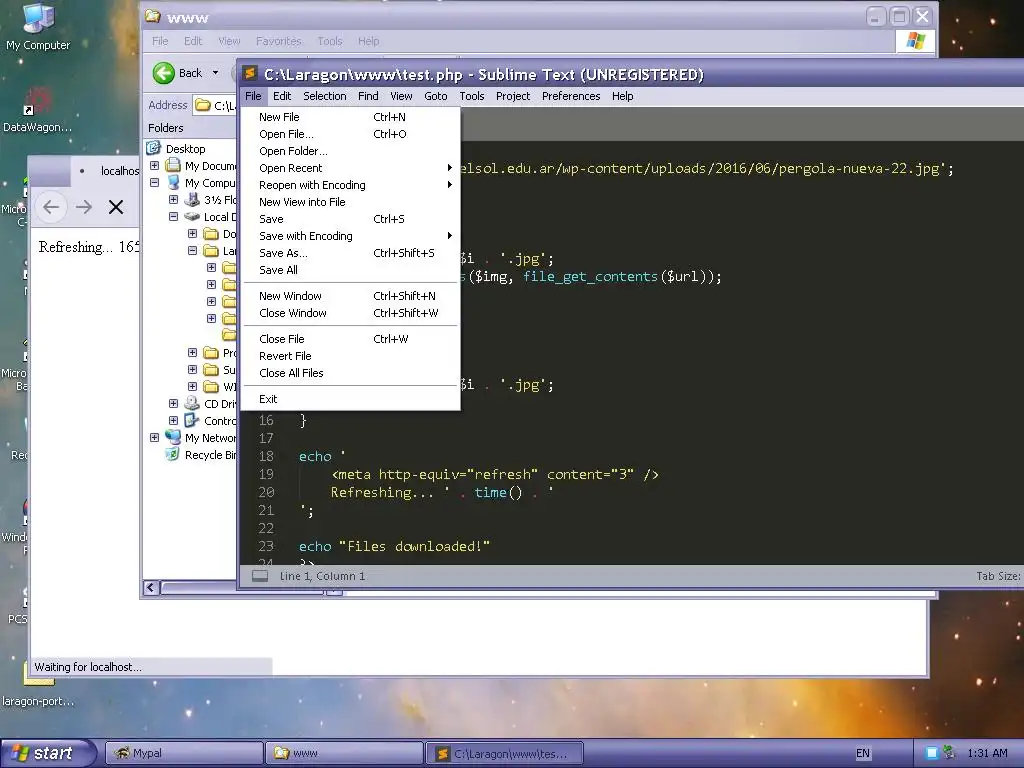The image size is (1024, 768).
Task: Open the Edit menu in Sublime Text
Action: click(282, 96)
